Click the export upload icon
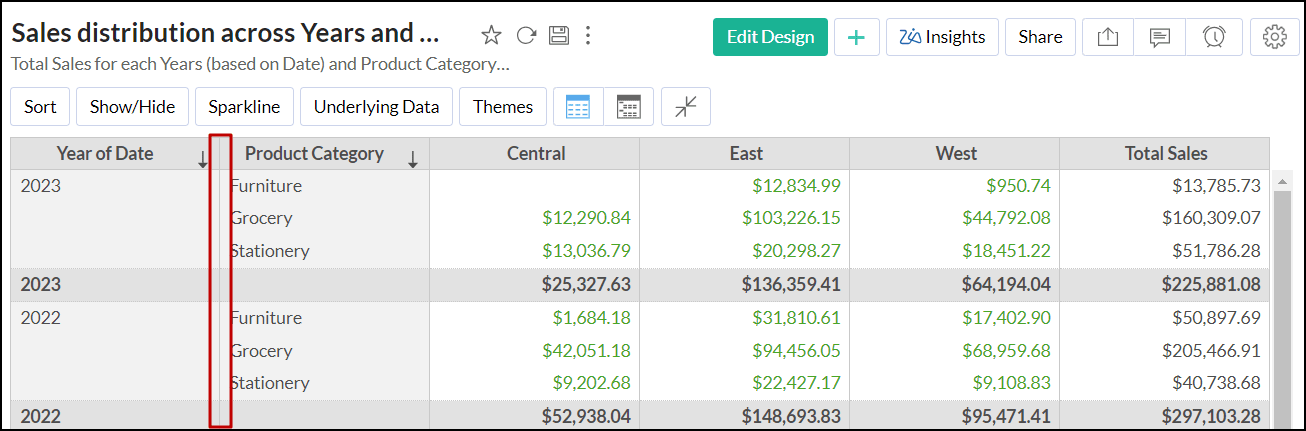Image resolution: width=1306 pixels, height=431 pixels. (x=1107, y=37)
